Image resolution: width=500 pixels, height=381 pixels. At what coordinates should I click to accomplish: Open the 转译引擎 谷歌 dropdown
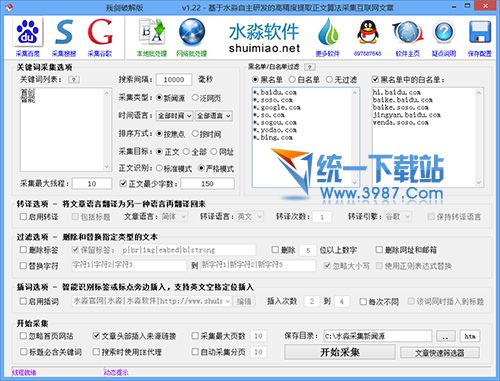398,217
